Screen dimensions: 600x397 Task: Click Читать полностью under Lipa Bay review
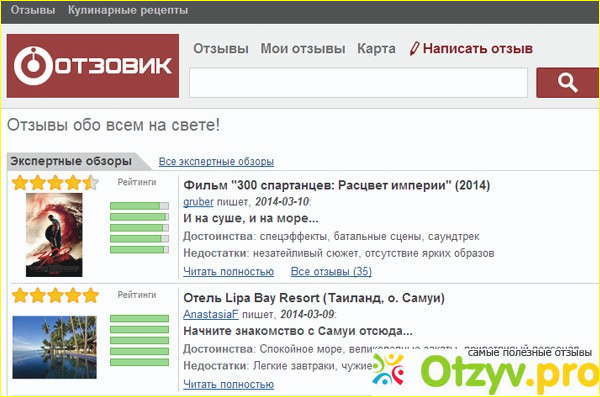click(x=228, y=384)
